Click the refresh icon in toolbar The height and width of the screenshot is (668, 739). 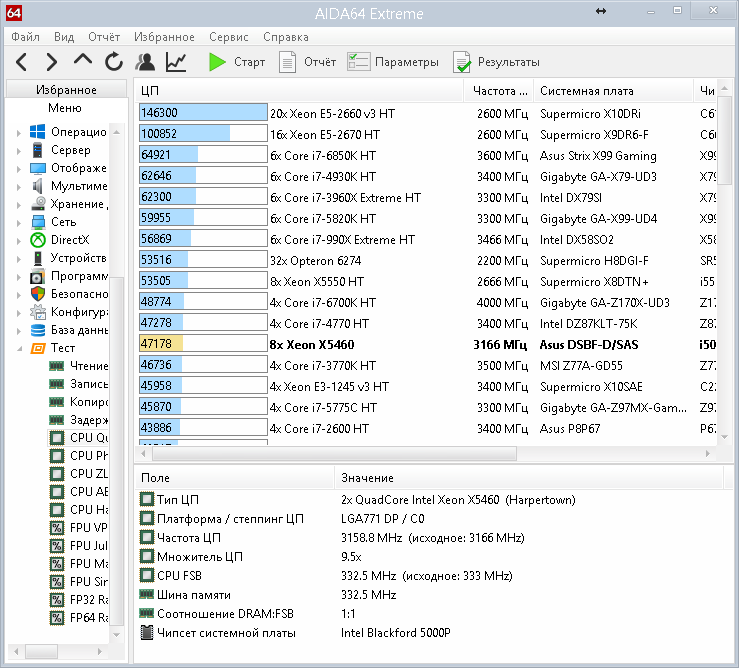114,62
